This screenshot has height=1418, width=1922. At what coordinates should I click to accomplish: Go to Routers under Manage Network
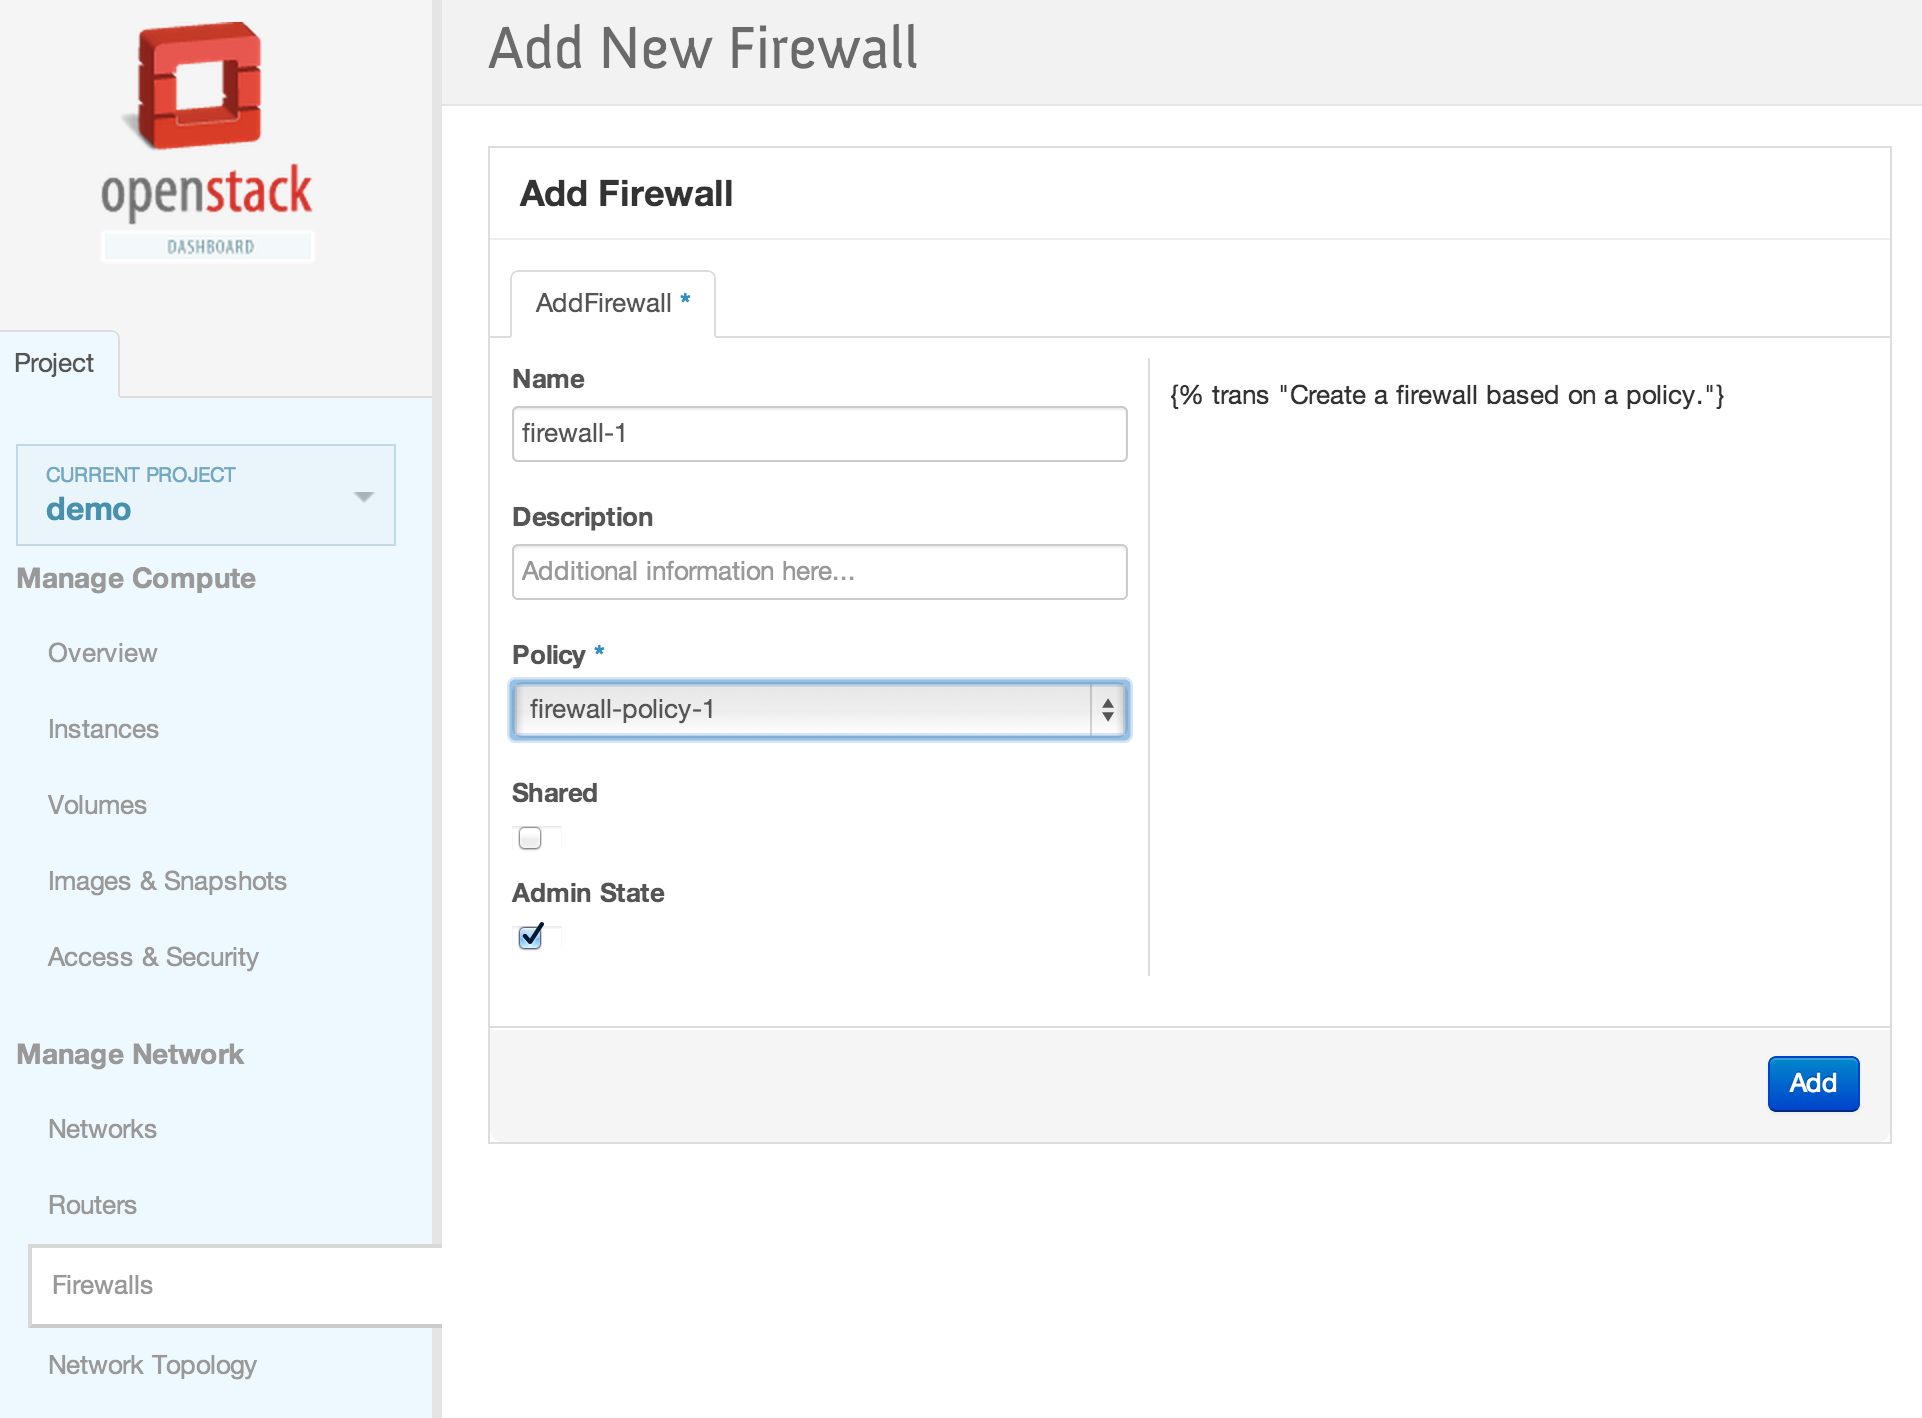coord(92,1205)
